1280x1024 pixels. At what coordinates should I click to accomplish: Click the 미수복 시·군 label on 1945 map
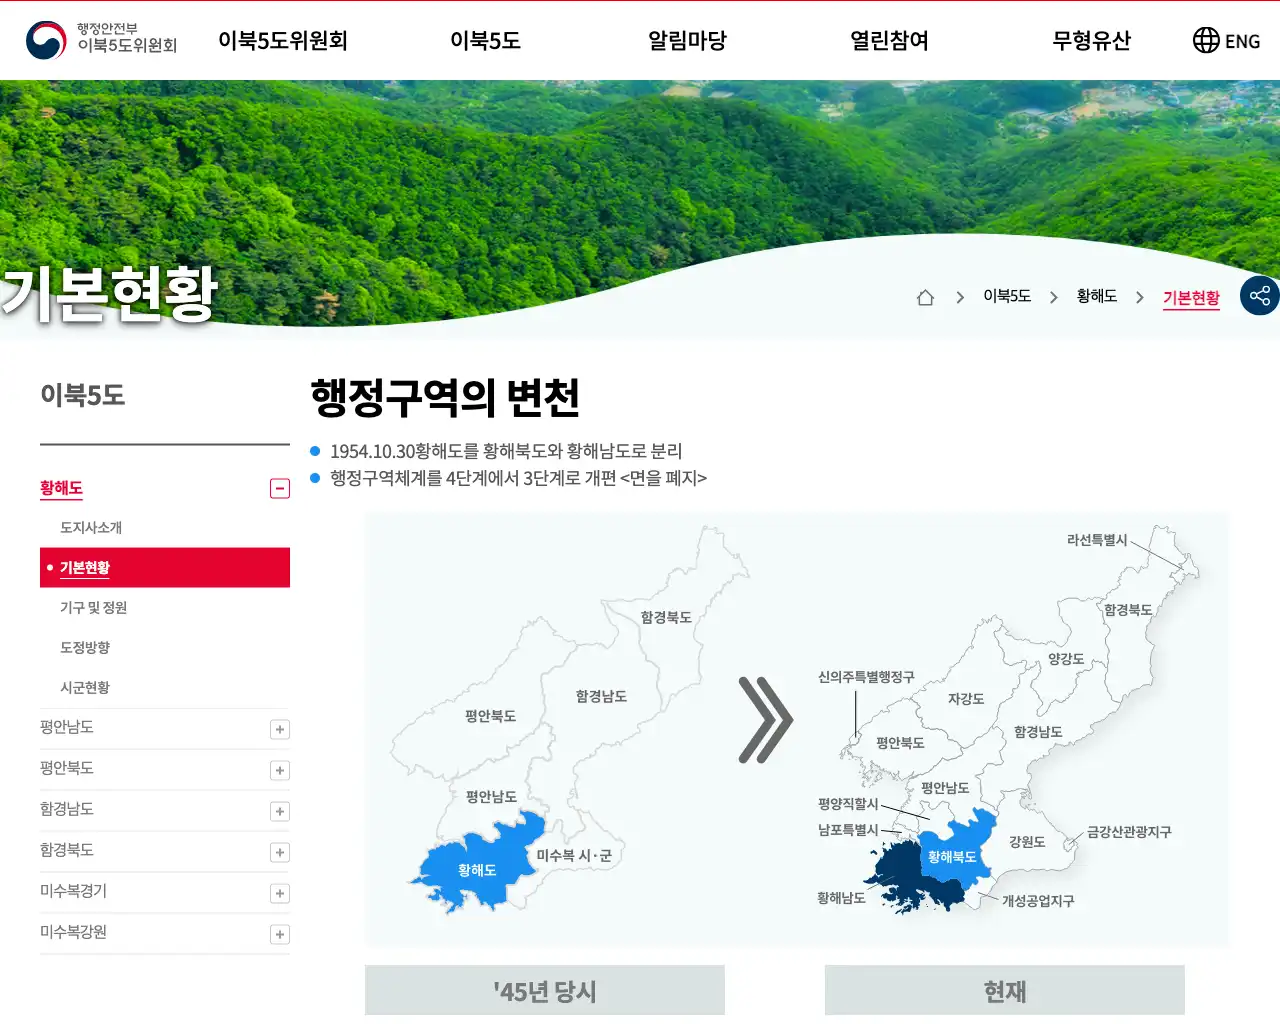point(574,856)
